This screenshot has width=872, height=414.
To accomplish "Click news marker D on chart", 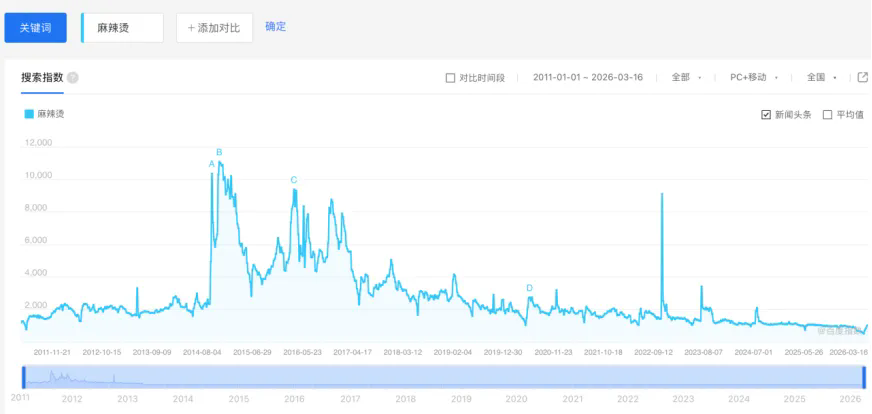I will pyautogui.click(x=529, y=288).
